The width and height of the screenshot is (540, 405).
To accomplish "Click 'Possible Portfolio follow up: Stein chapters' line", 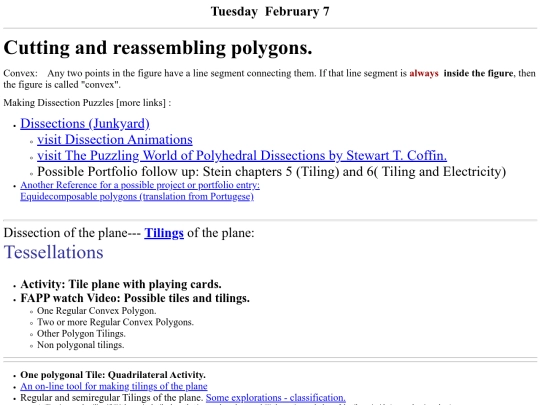I will click(x=272, y=172).
